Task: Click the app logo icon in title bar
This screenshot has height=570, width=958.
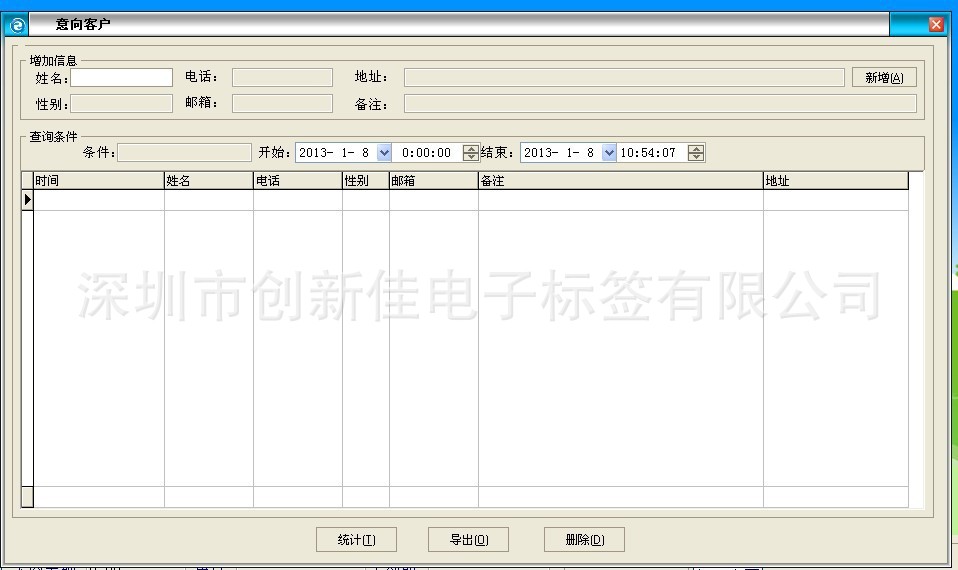Action: coord(17,25)
